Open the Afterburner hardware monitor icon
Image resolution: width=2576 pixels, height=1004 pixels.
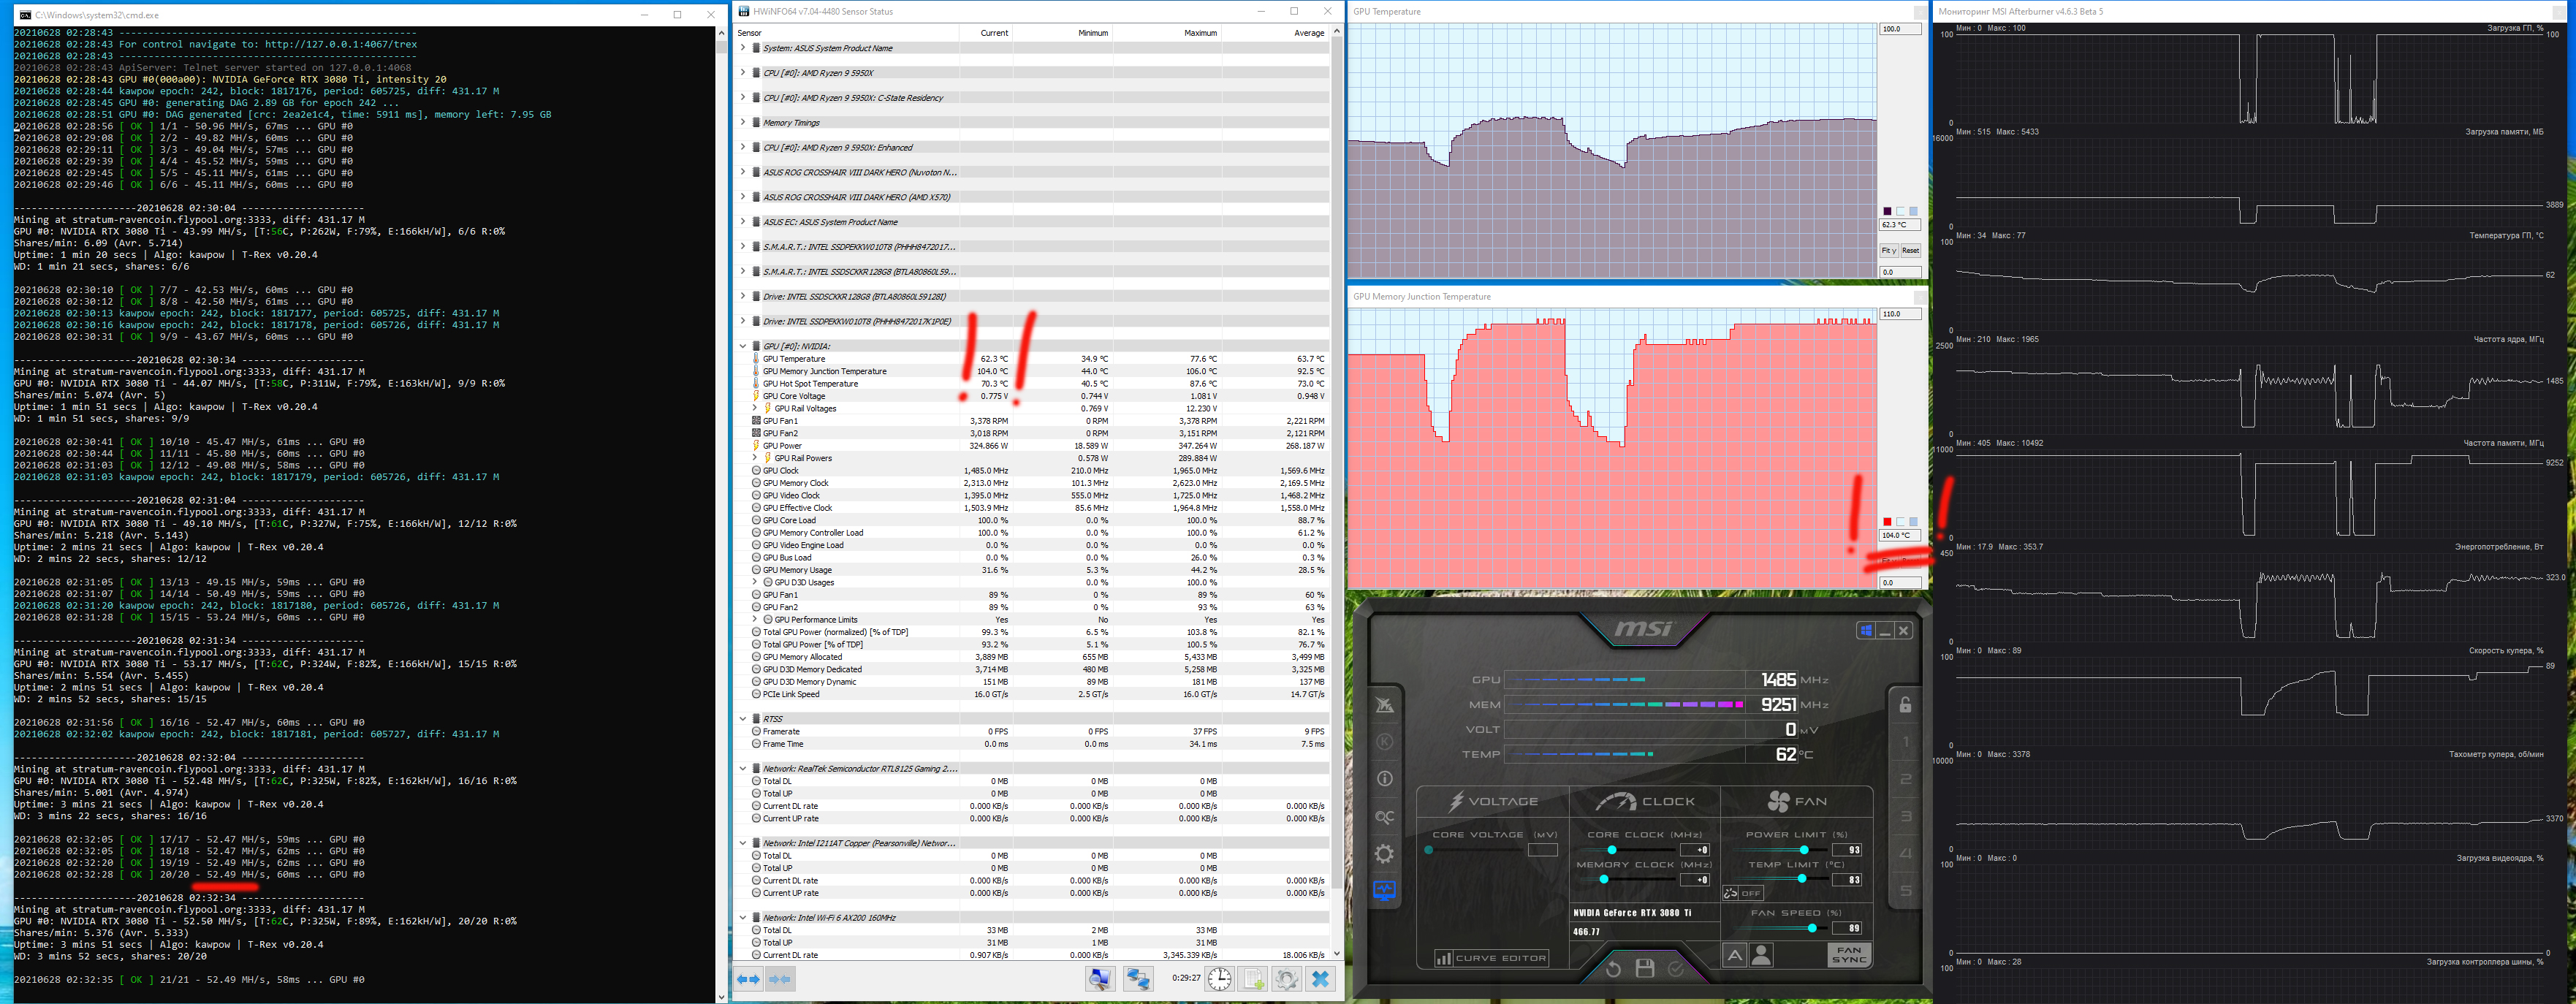click(x=1384, y=890)
